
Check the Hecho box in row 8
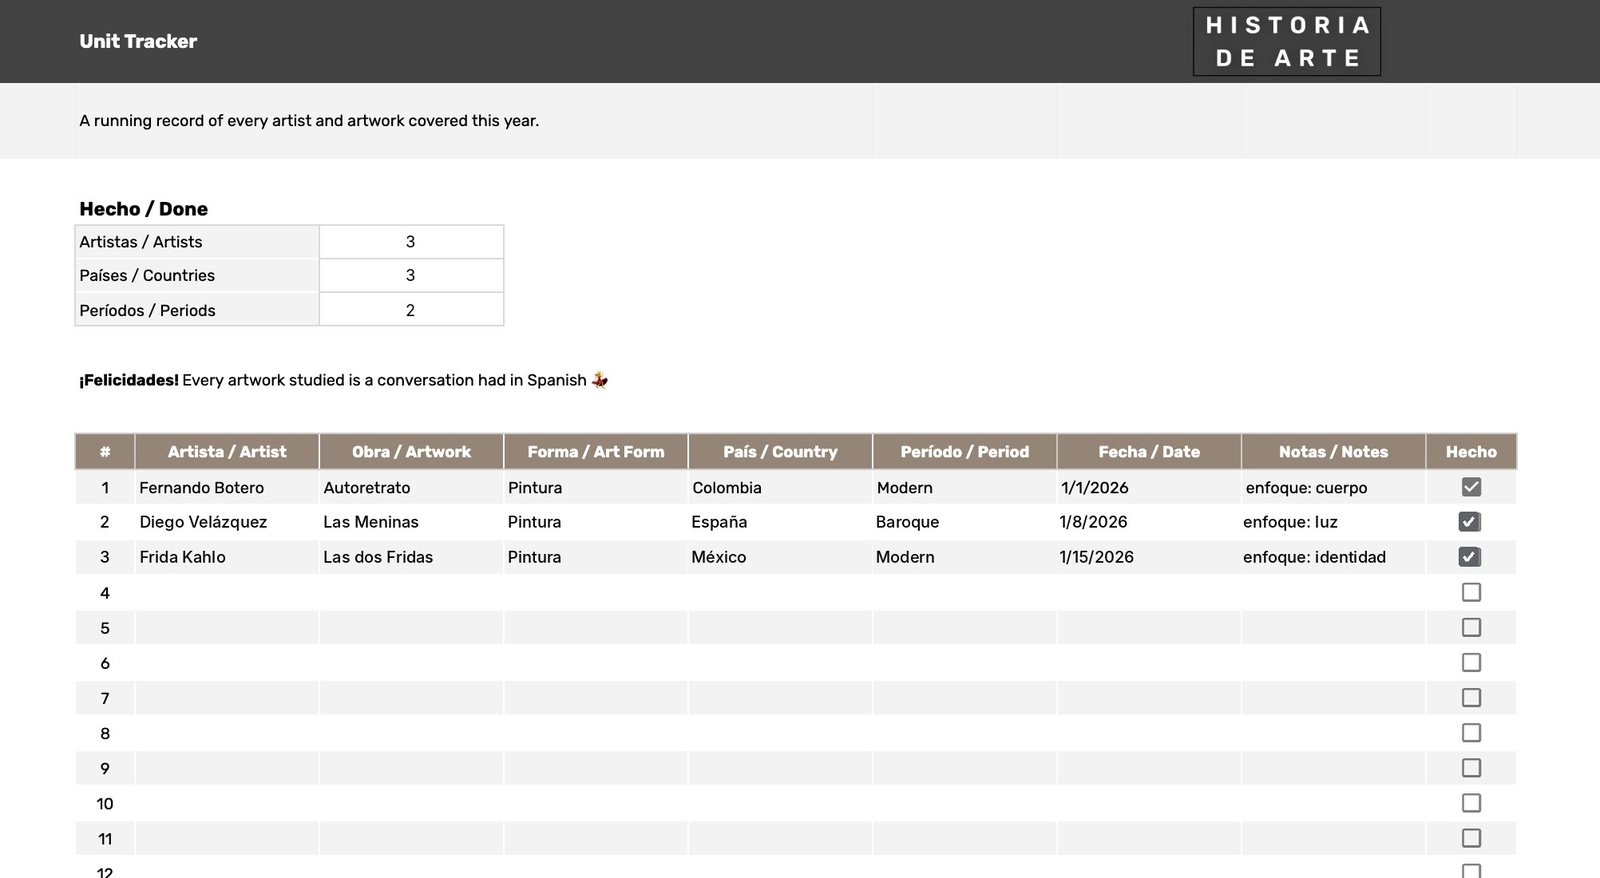coord(1471,733)
